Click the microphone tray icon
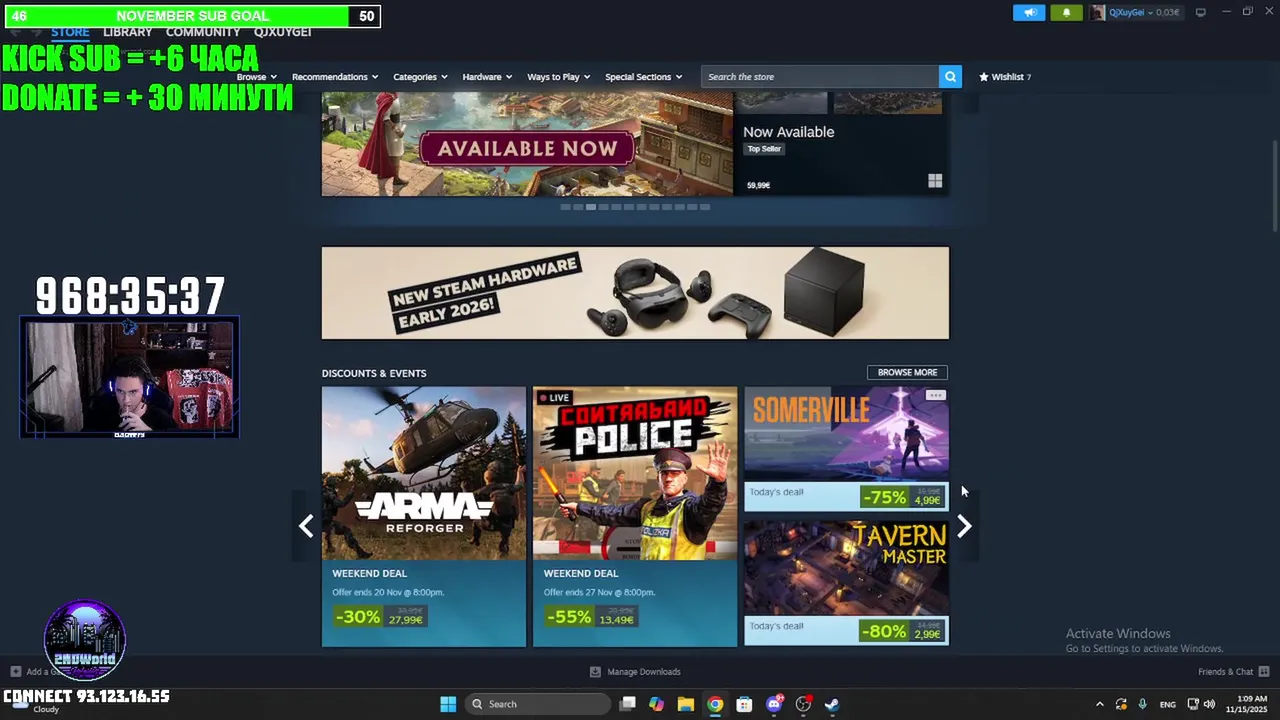1280x720 pixels. pos(1142,704)
